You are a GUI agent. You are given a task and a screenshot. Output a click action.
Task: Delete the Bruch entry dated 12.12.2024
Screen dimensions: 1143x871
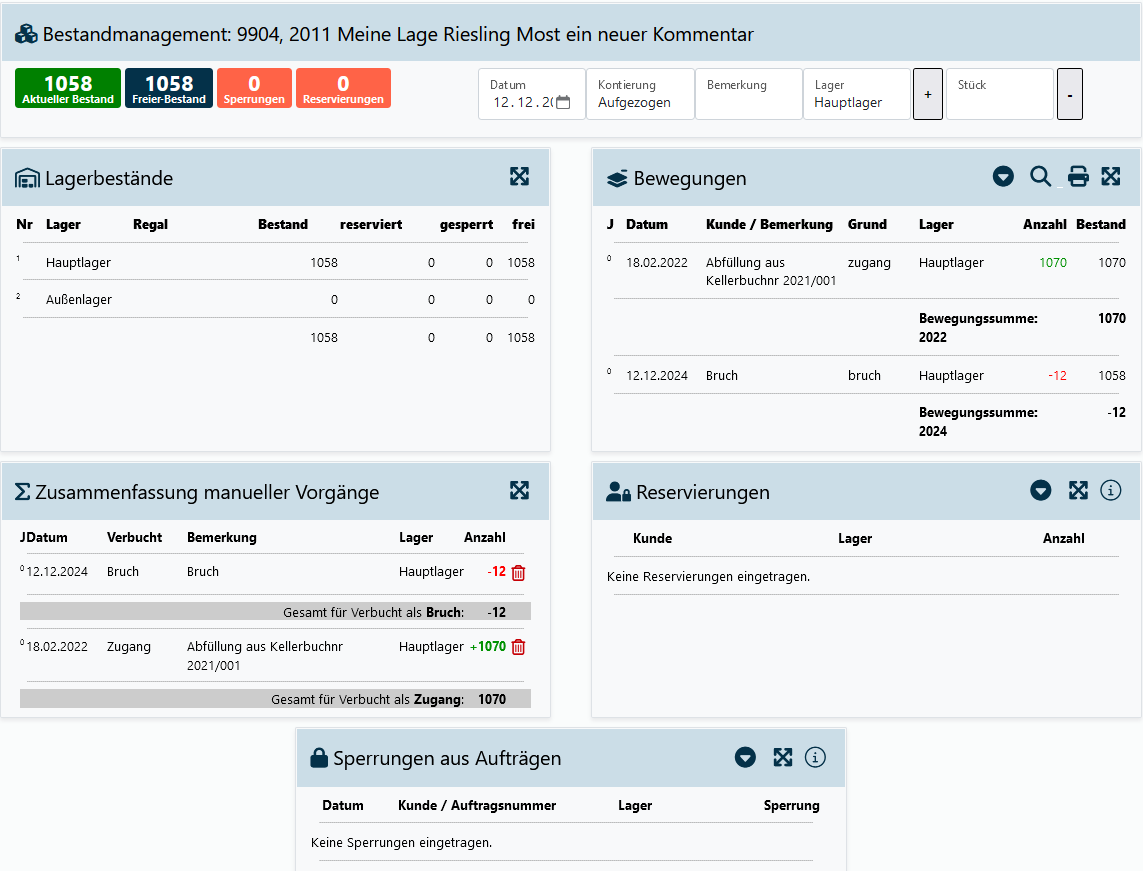[518, 573]
